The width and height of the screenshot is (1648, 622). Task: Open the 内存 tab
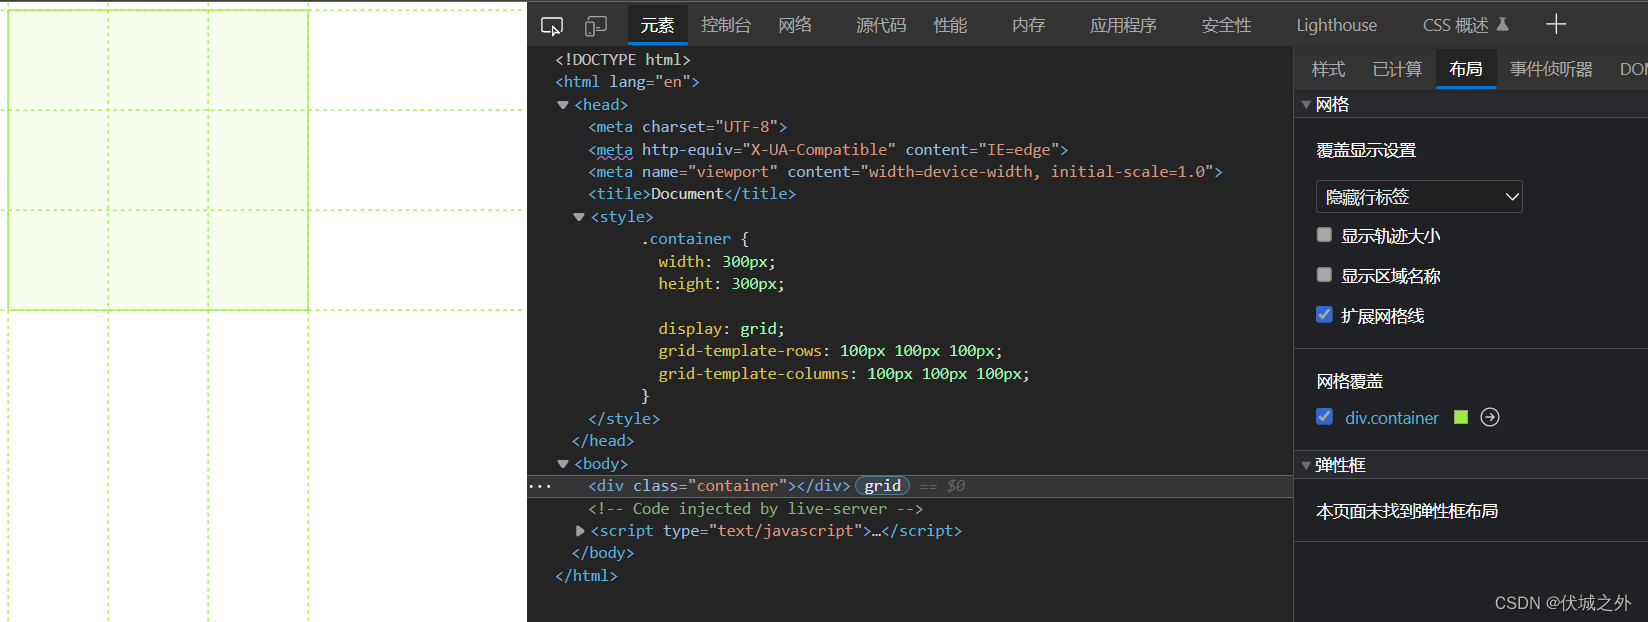[1028, 25]
